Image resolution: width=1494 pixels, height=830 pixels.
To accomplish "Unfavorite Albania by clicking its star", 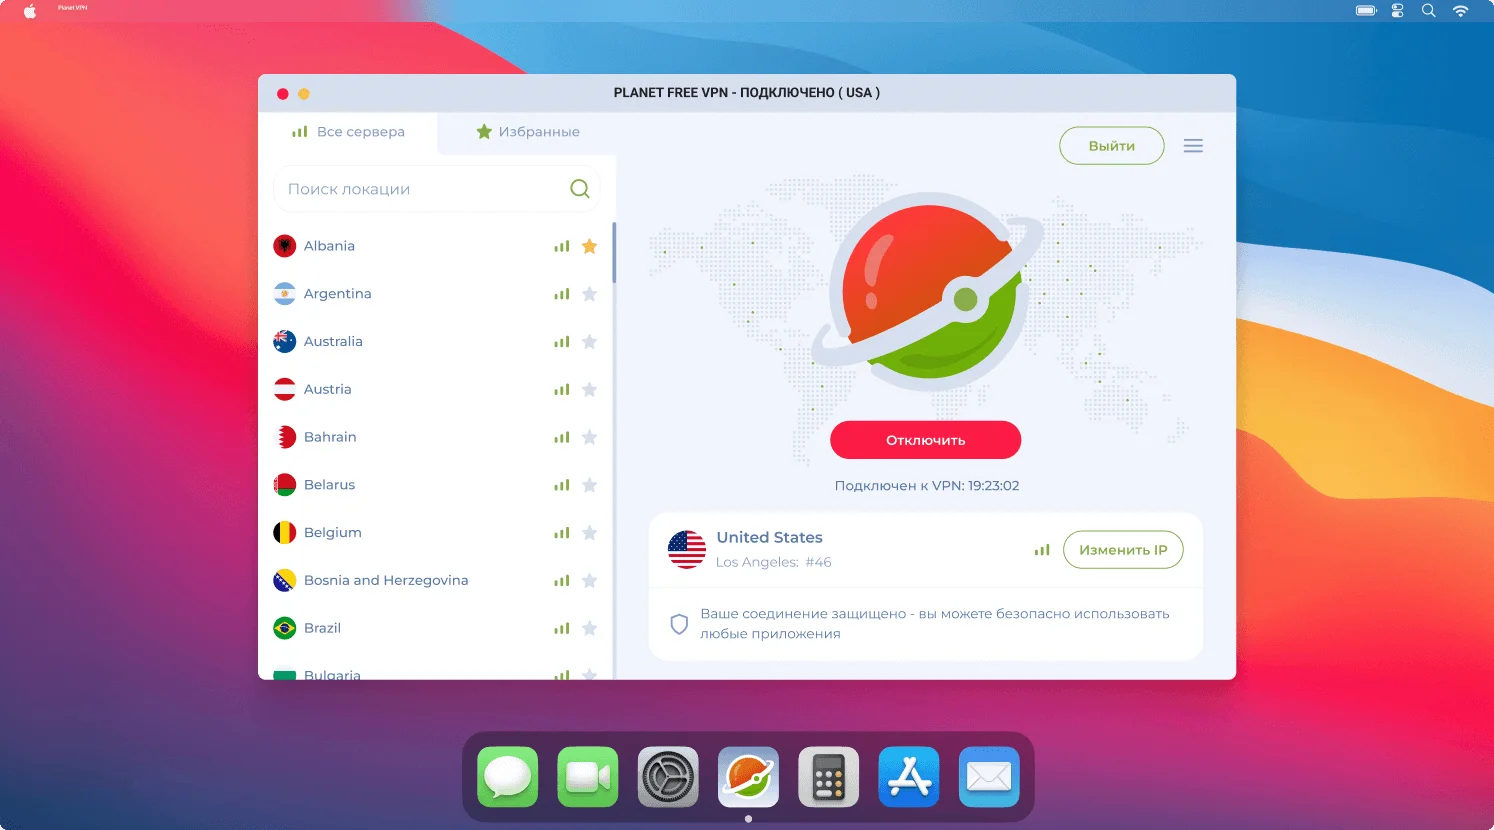I will [589, 245].
